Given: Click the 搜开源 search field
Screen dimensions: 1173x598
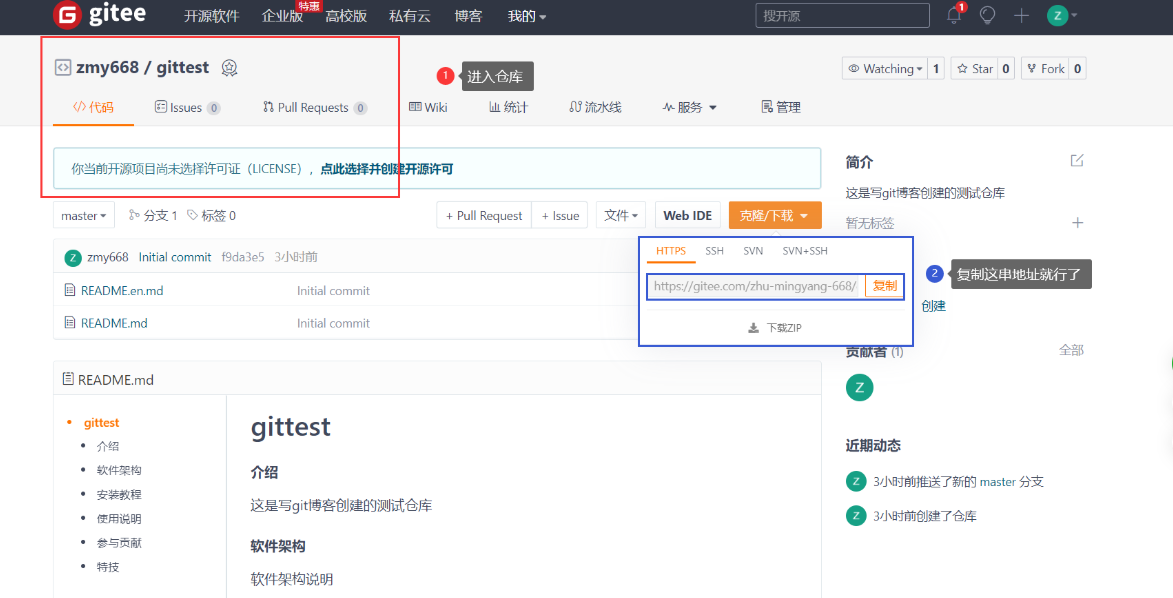Looking at the screenshot, I should pyautogui.click(x=842, y=16).
